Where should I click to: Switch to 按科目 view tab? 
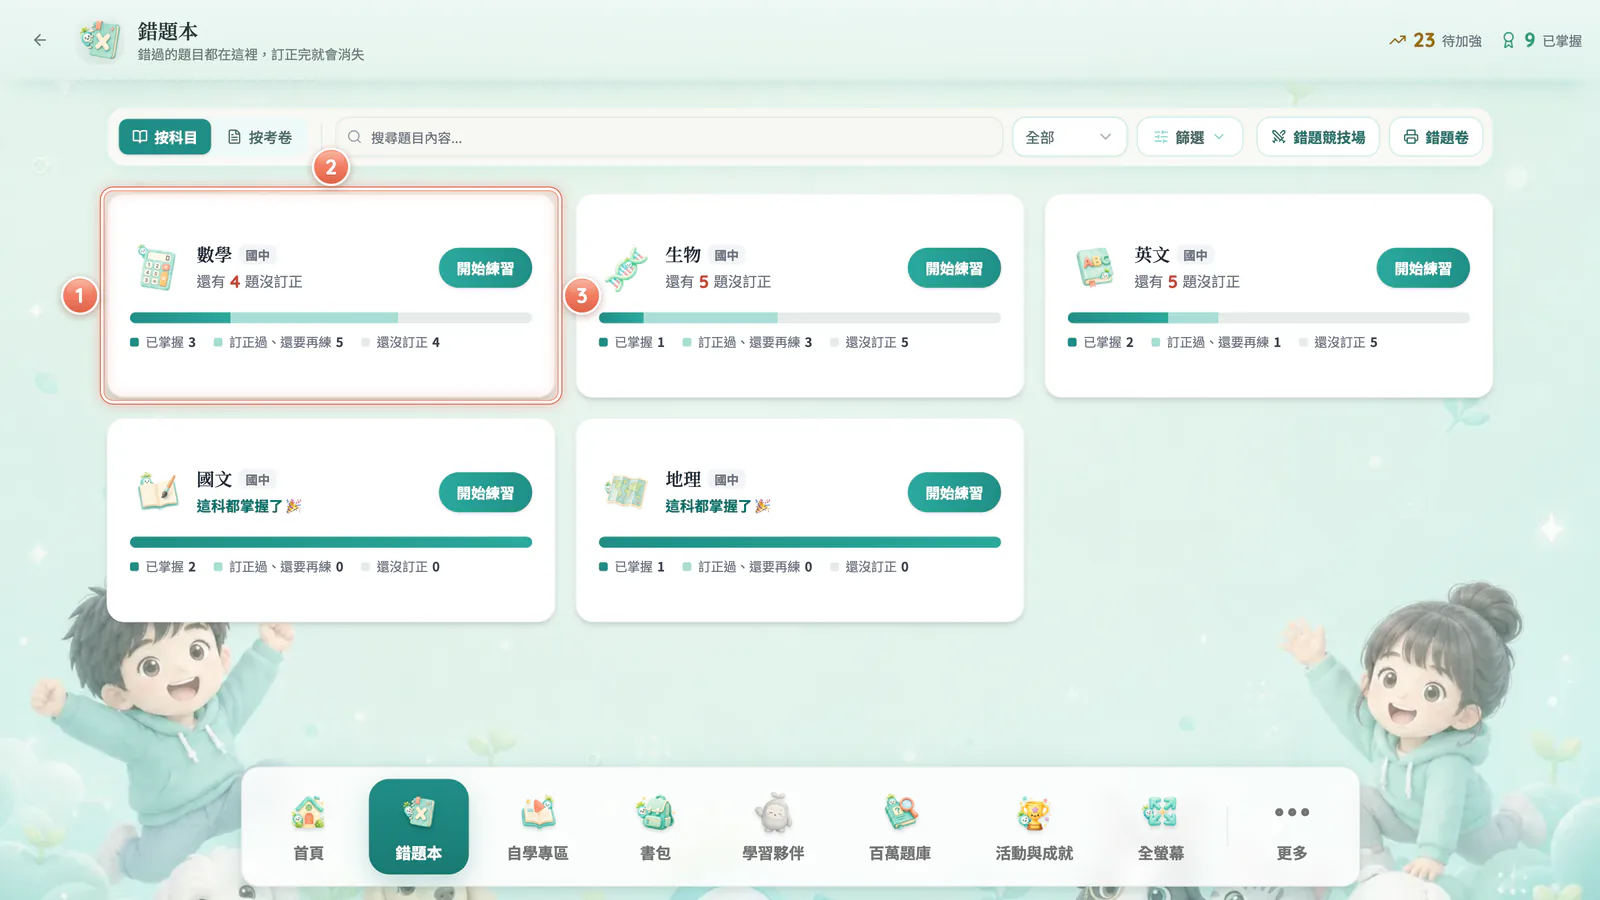165,137
